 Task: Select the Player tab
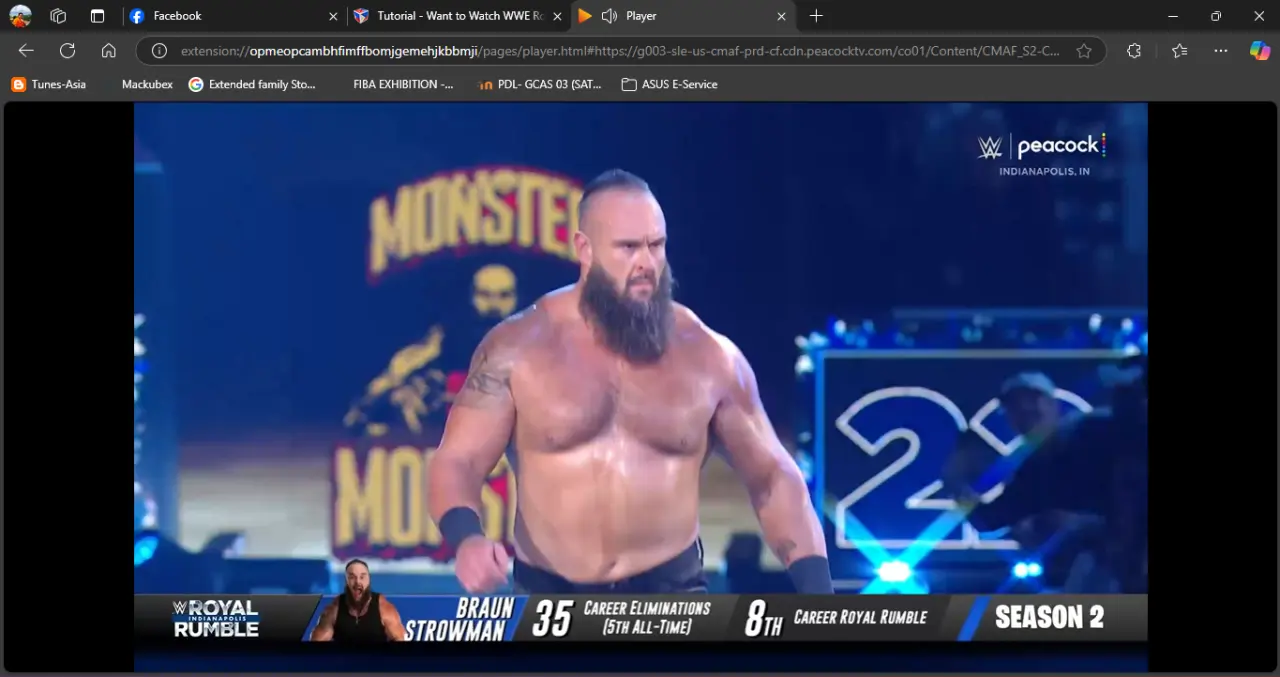685,16
